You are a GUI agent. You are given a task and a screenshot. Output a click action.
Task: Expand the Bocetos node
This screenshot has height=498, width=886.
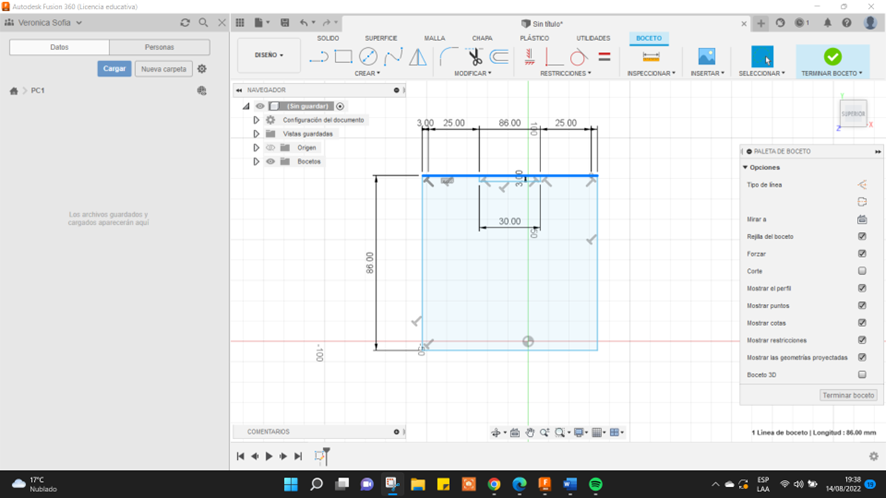click(x=256, y=162)
